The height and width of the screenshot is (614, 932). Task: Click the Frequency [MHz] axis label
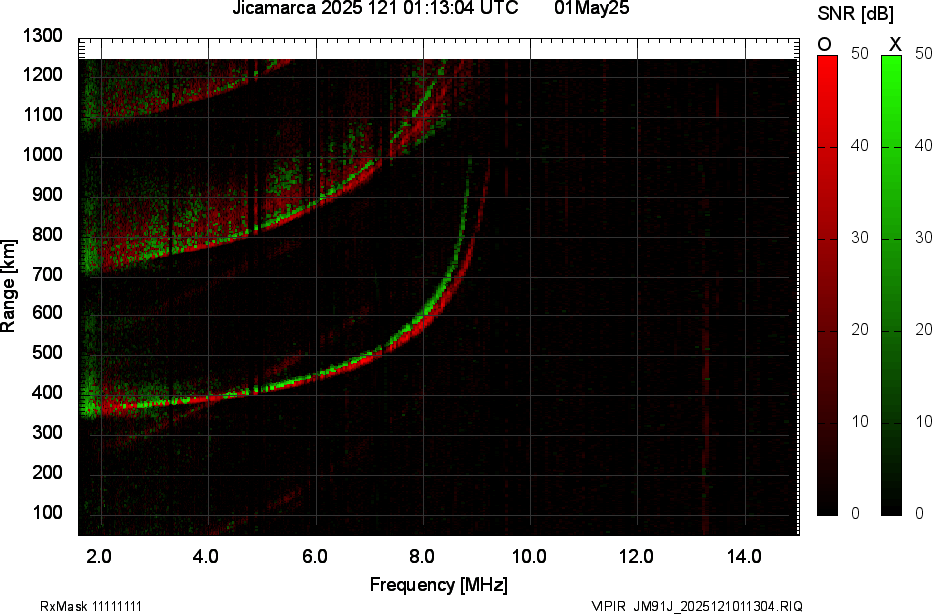pos(439,585)
